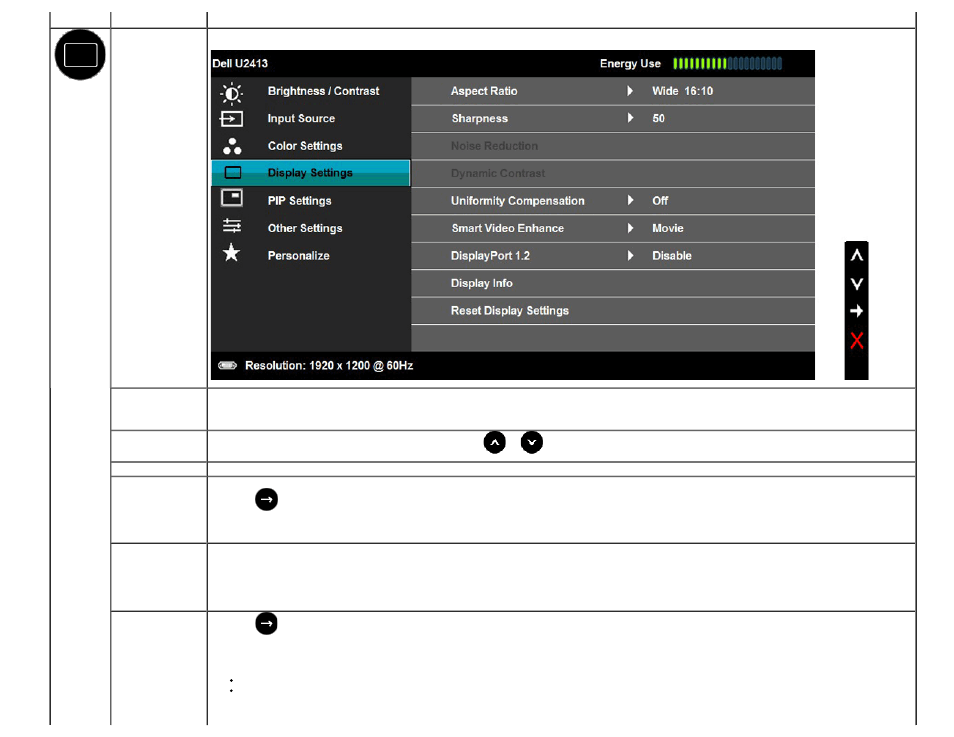The height and width of the screenshot is (737, 954).
Task: Click the Energy Use meter bar
Action: click(x=727, y=64)
